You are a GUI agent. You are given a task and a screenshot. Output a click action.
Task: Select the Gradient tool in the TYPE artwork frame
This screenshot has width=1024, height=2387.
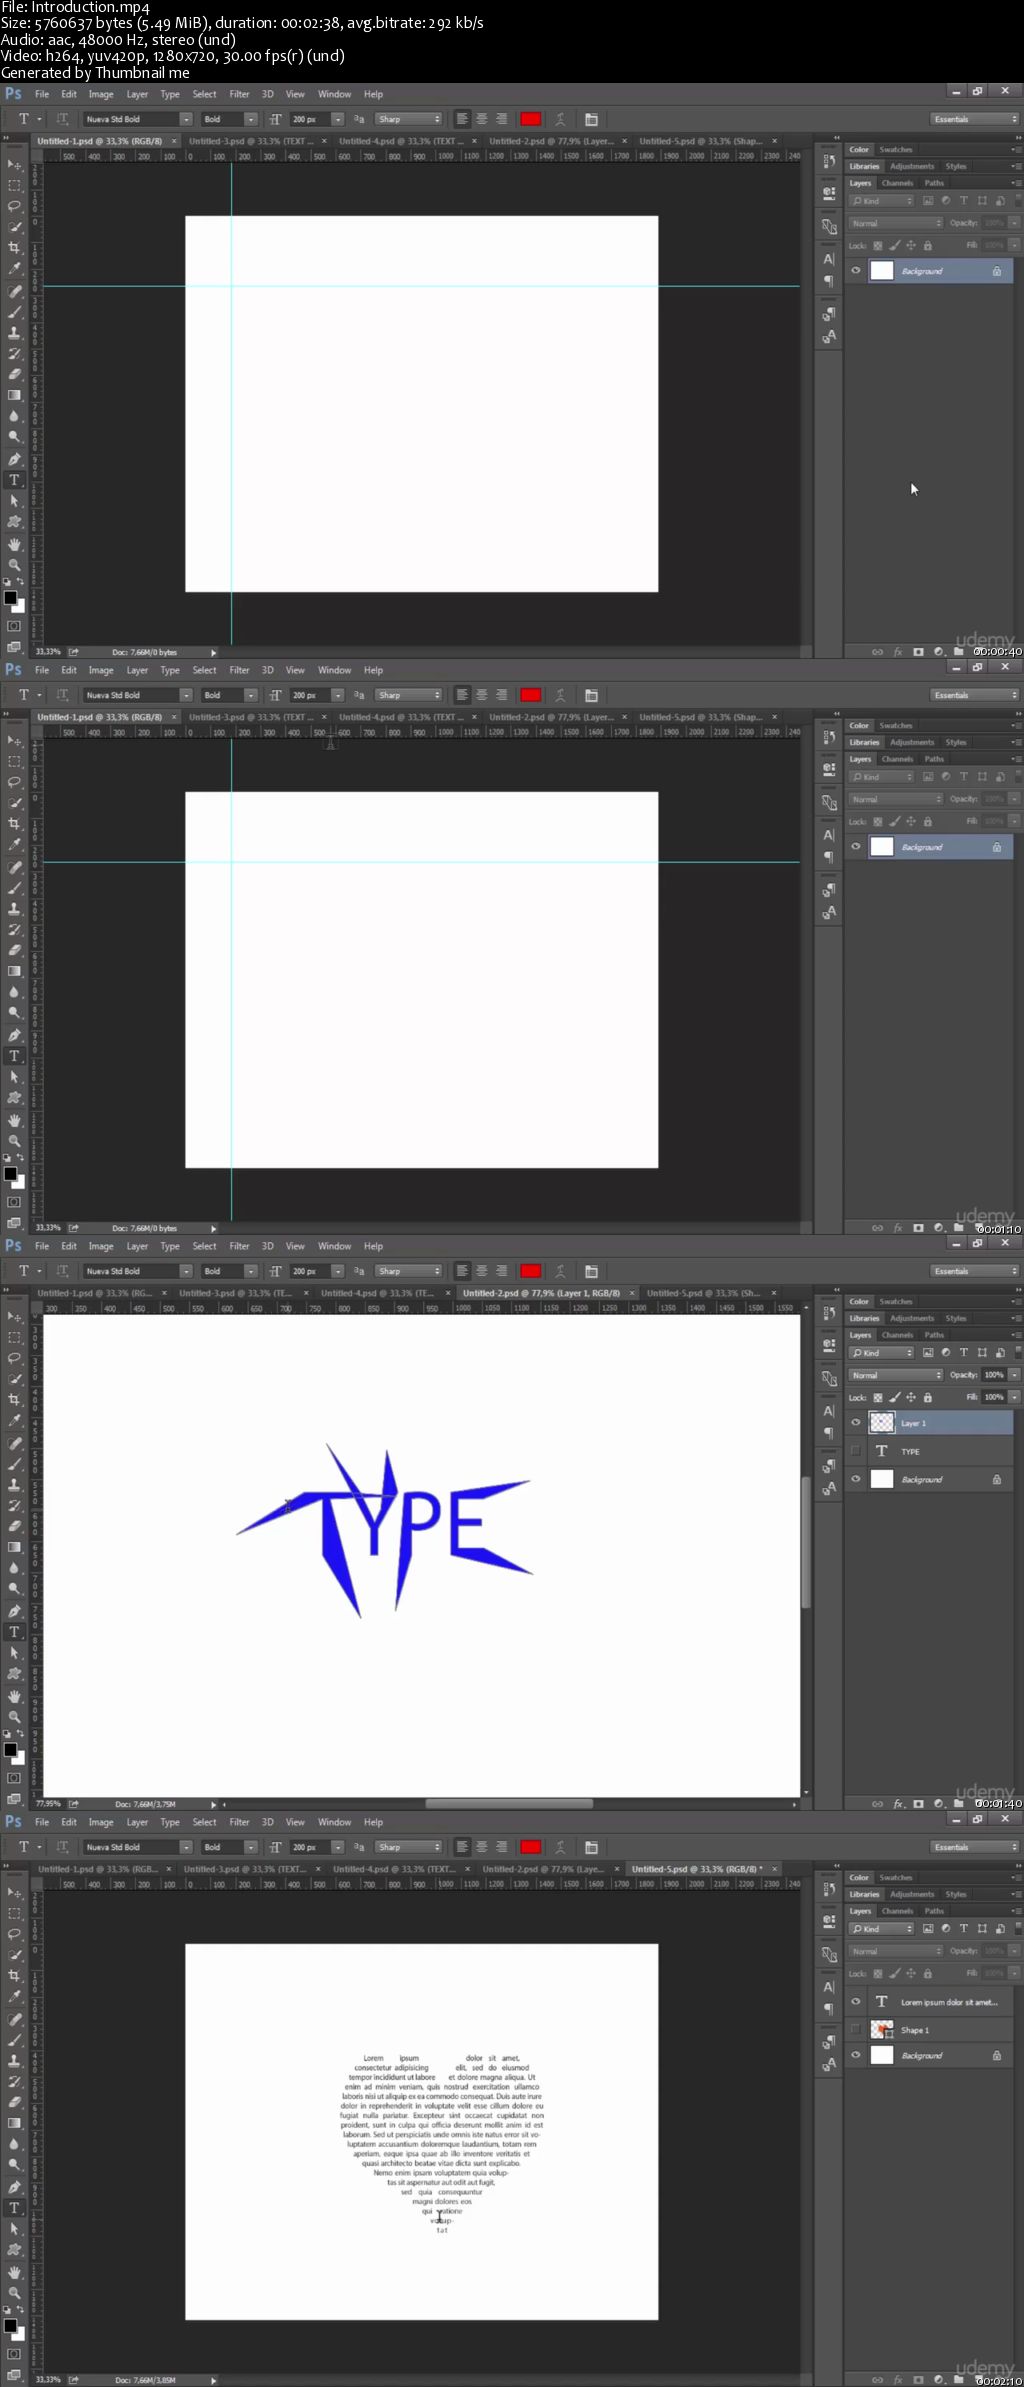(x=14, y=1547)
